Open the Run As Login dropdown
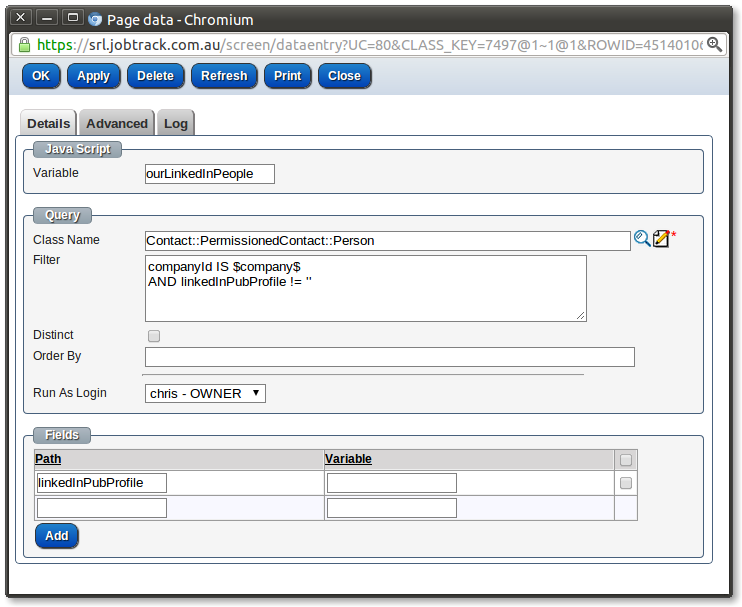The image size is (742, 607). tap(205, 394)
